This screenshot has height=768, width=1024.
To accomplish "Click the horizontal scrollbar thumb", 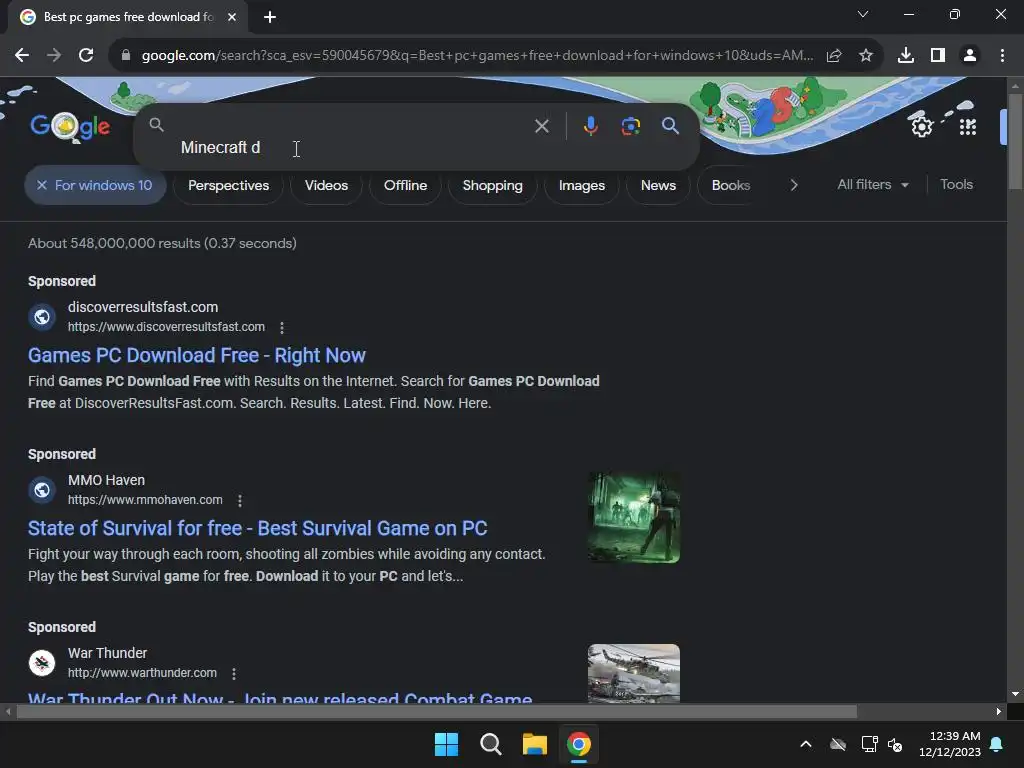I will [x=436, y=712].
